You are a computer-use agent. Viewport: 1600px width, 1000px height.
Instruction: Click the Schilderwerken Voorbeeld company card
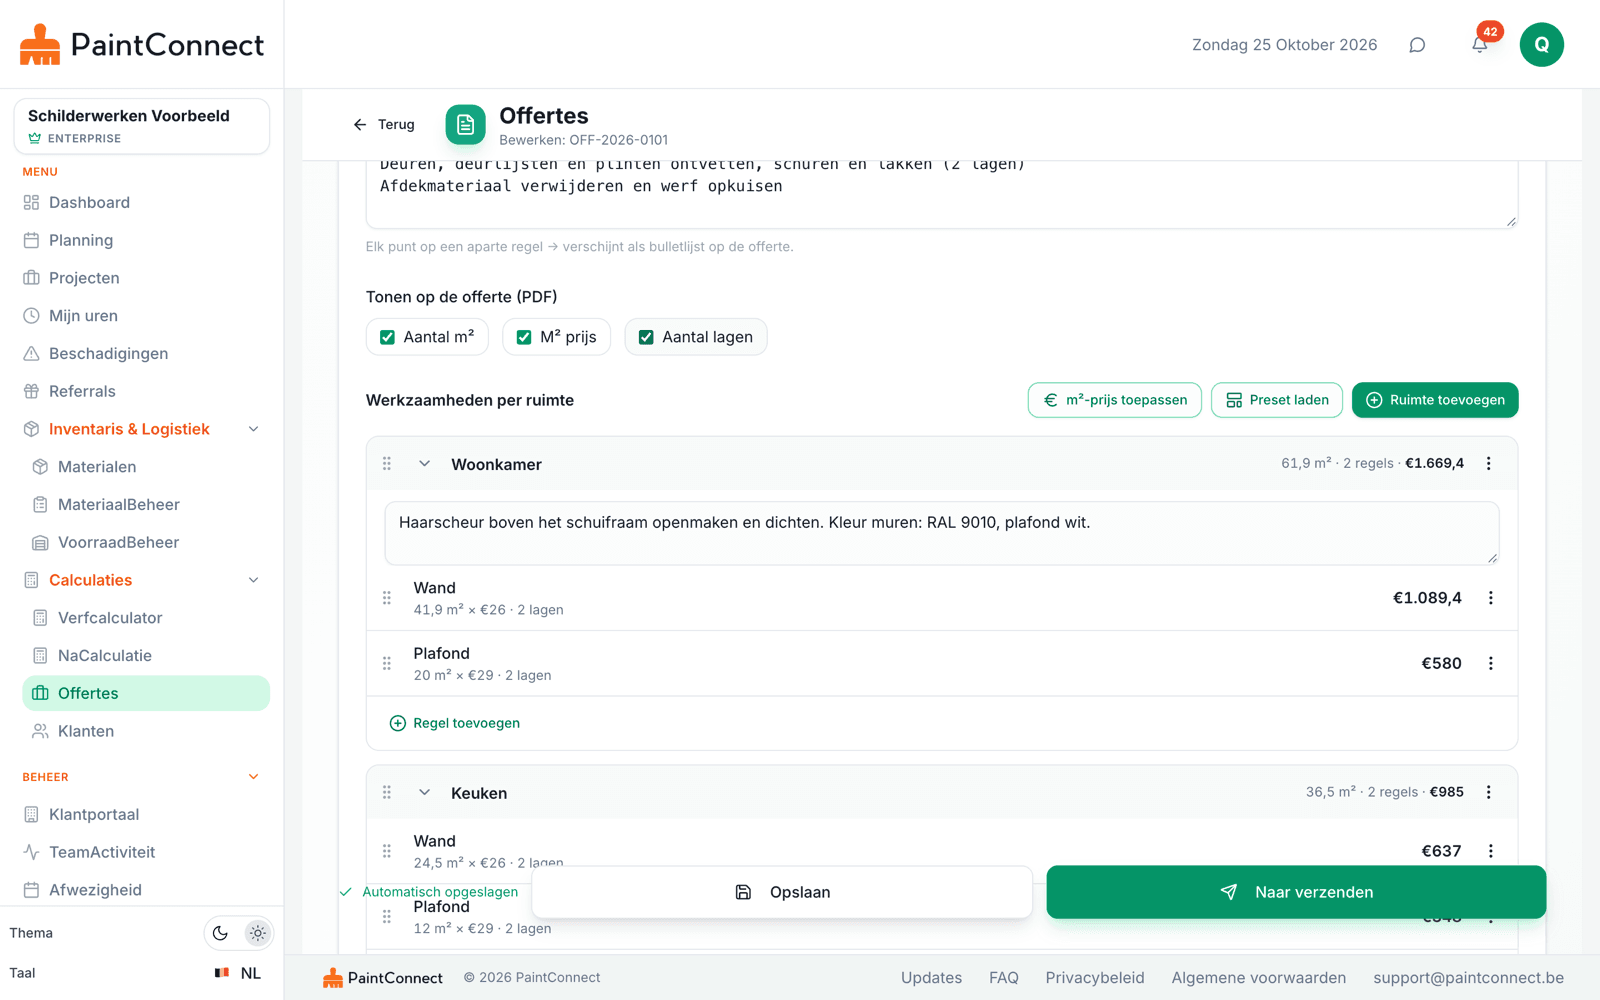141,126
